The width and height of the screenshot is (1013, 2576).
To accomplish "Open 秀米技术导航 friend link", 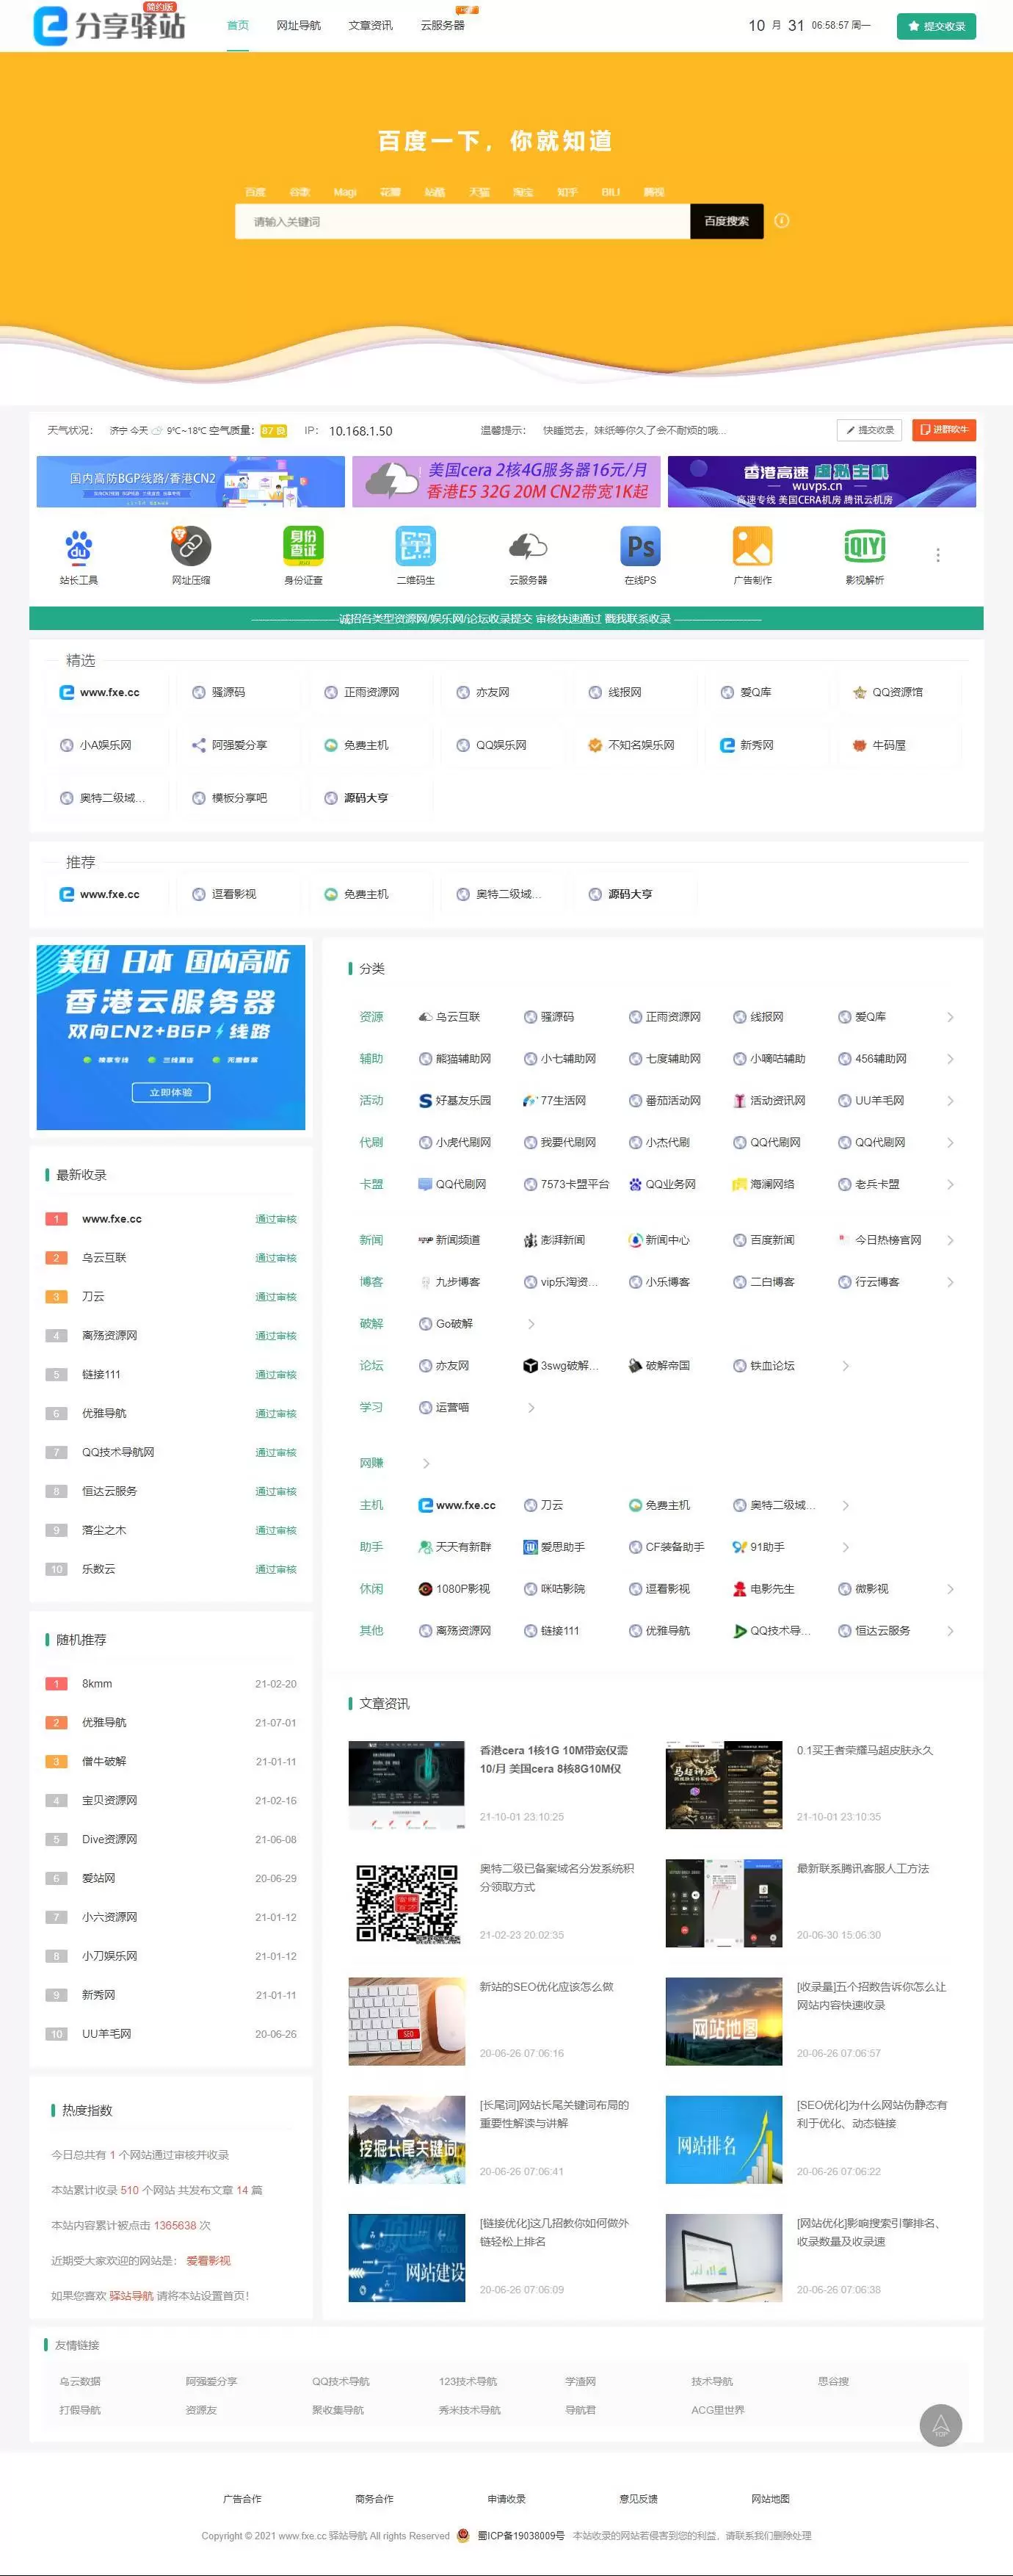I will click(469, 2410).
